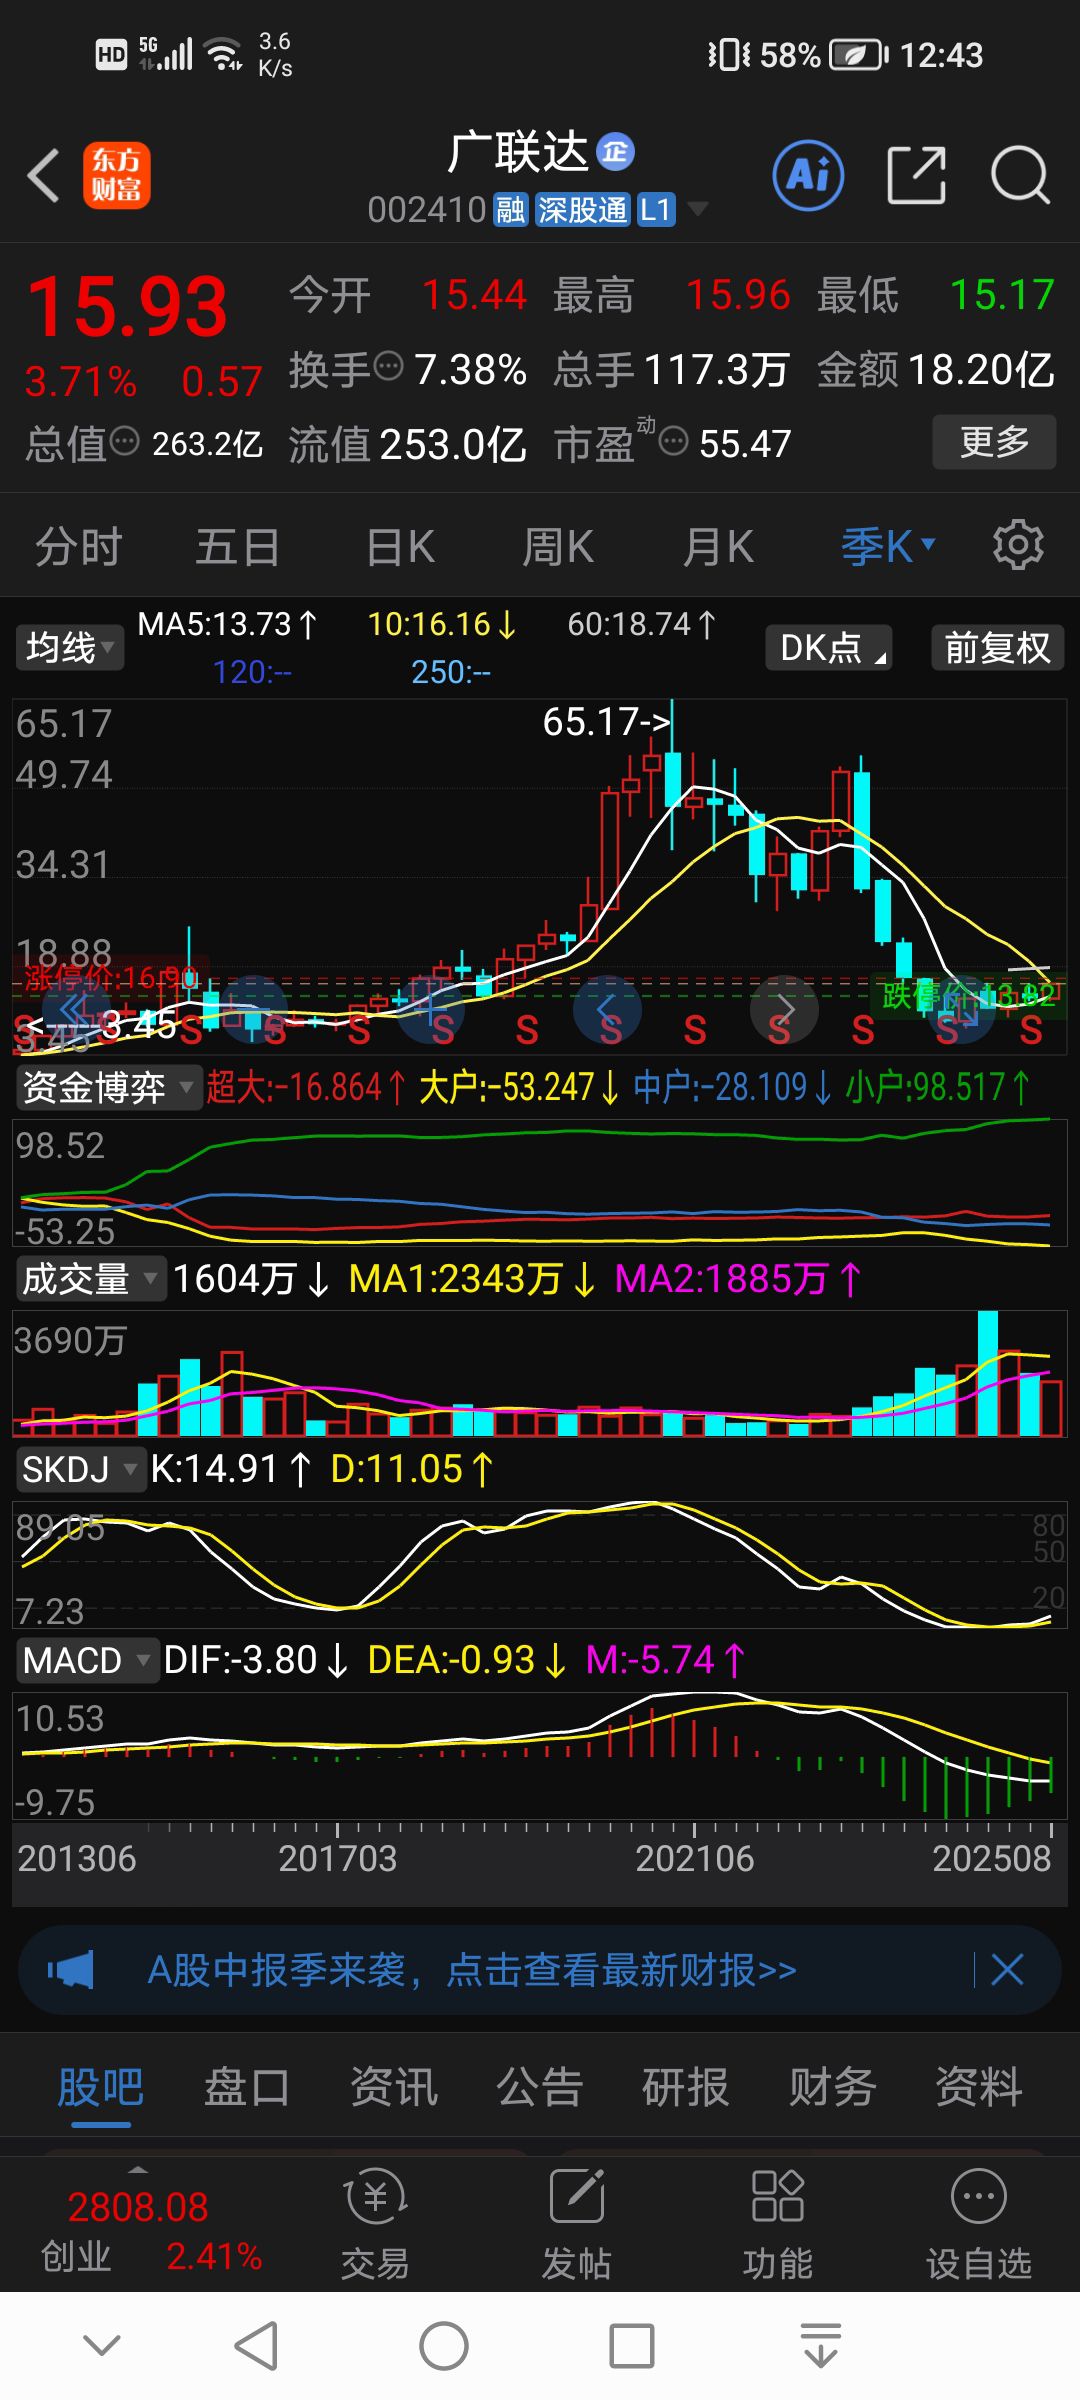Tap 设自选 add to watchlist
Image resolution: width=1080 pixels, height=2400 pixels.
(x=978, y=2224)
